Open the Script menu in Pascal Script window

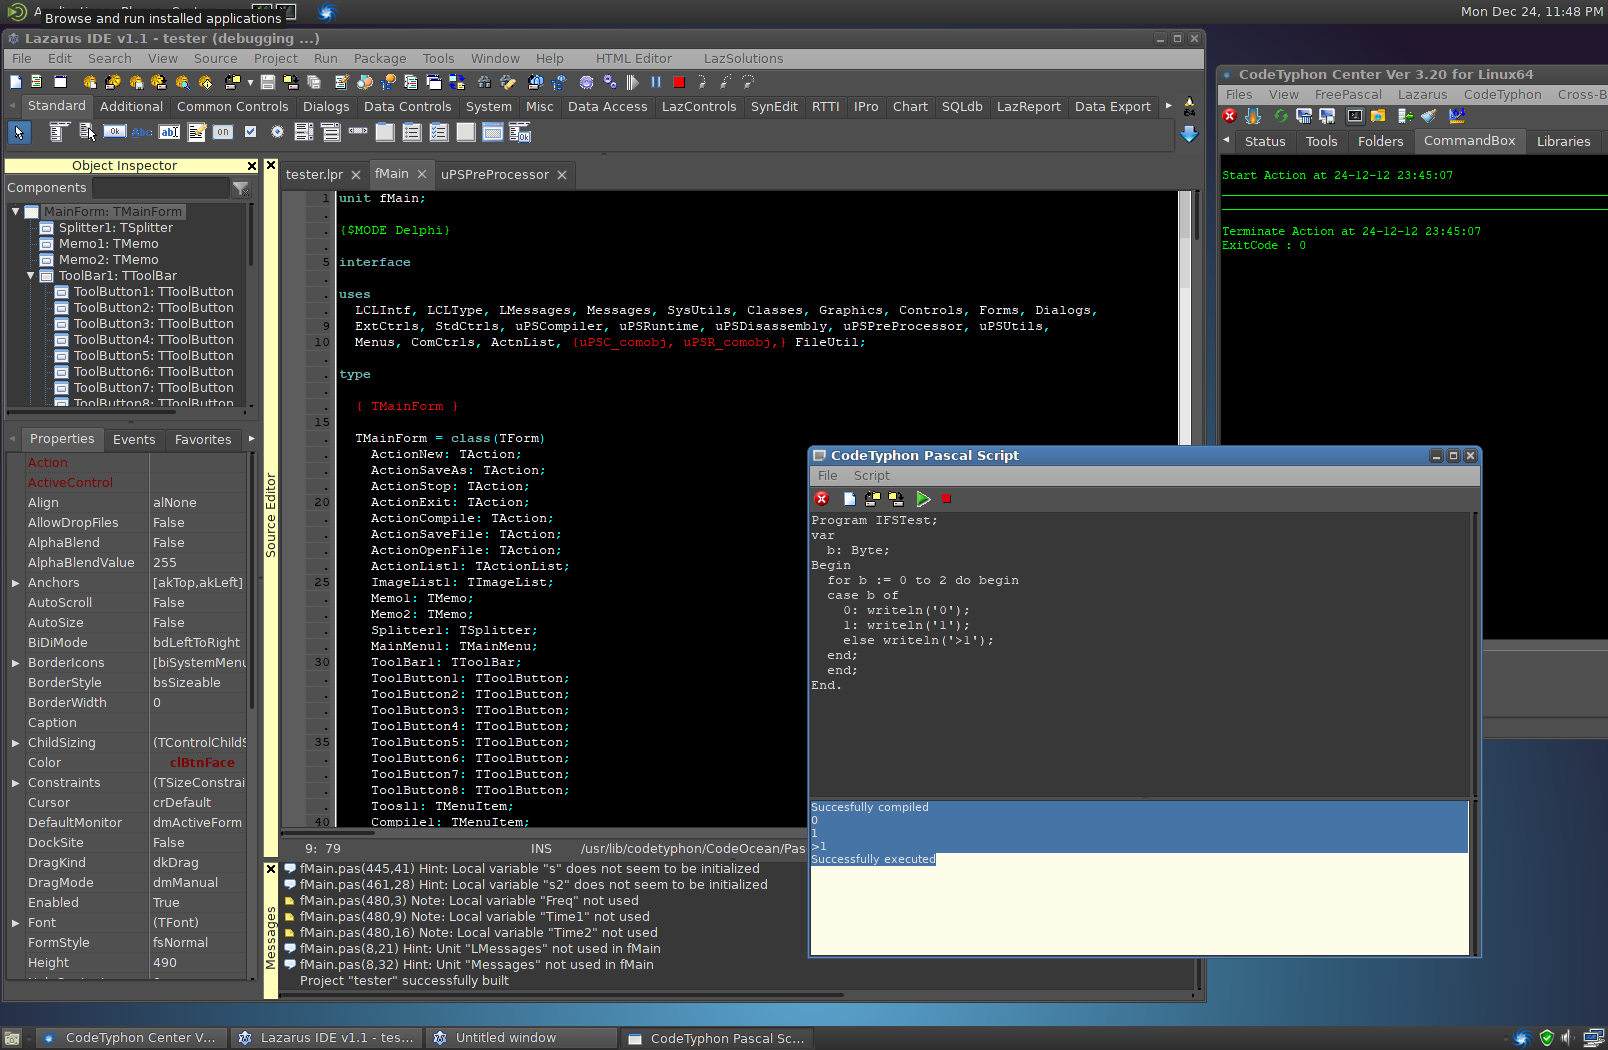click(x=871, y=476)
